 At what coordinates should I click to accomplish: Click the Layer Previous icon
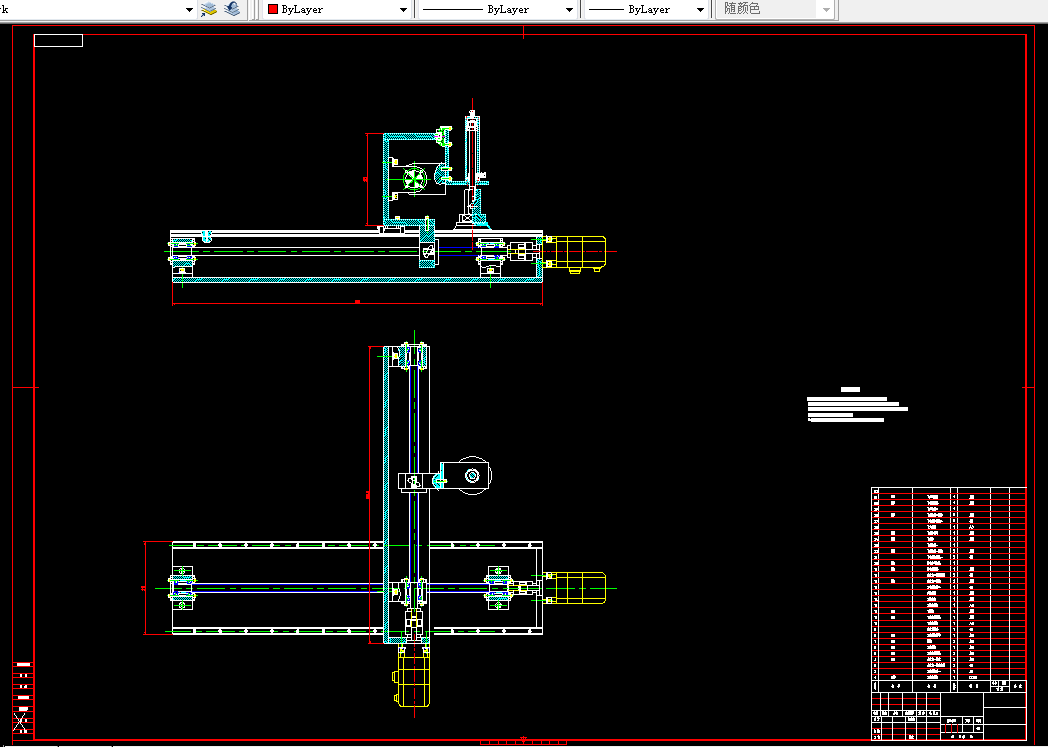pyautogui.click(x=232, y=9)
